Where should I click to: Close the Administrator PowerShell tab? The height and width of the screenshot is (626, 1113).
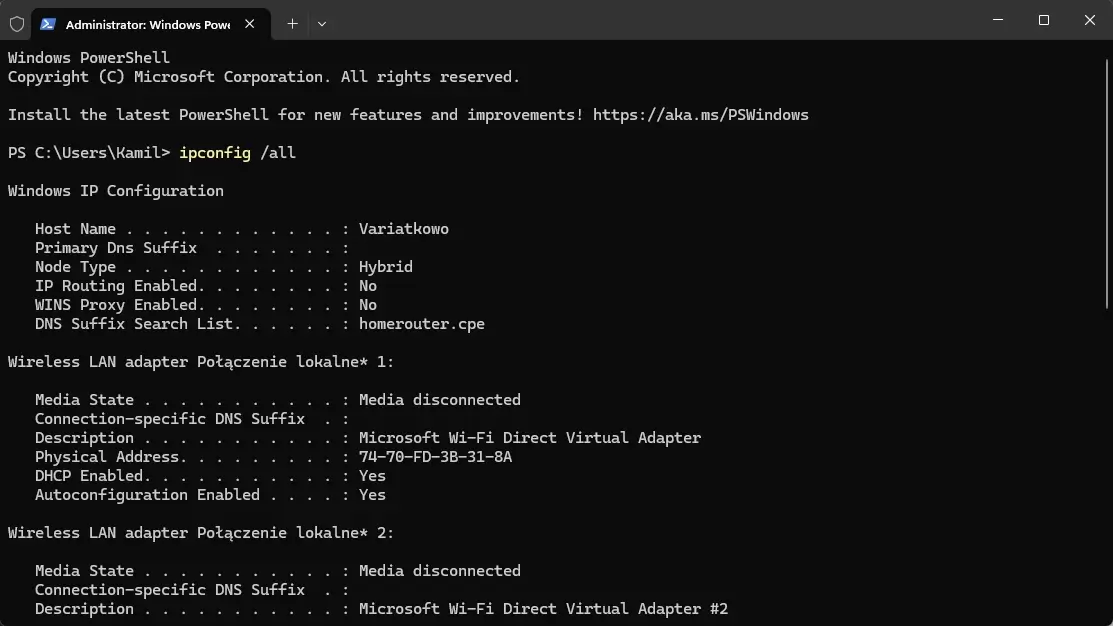coord(249,24)
